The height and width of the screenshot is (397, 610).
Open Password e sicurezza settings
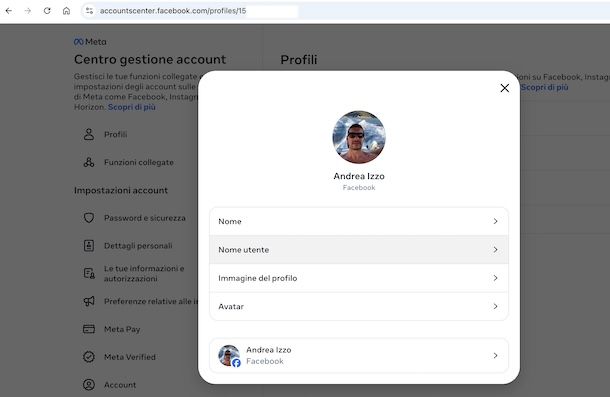145,218
